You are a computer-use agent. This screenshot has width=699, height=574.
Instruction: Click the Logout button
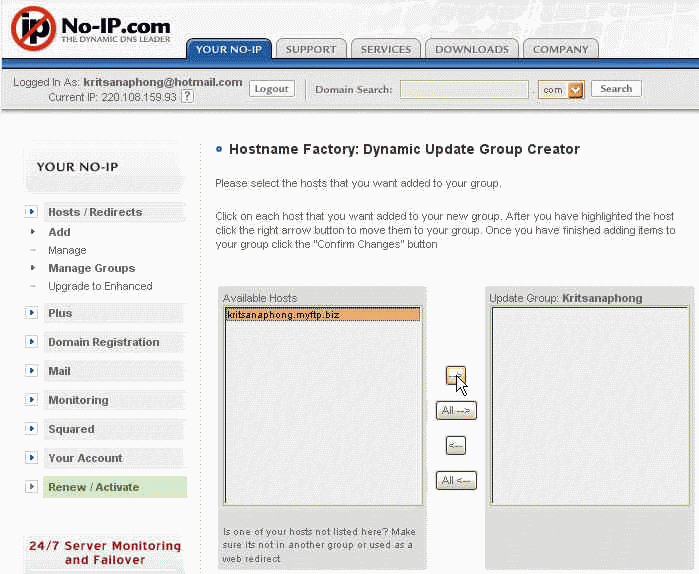pyautogui.click(x=271, y=89)
